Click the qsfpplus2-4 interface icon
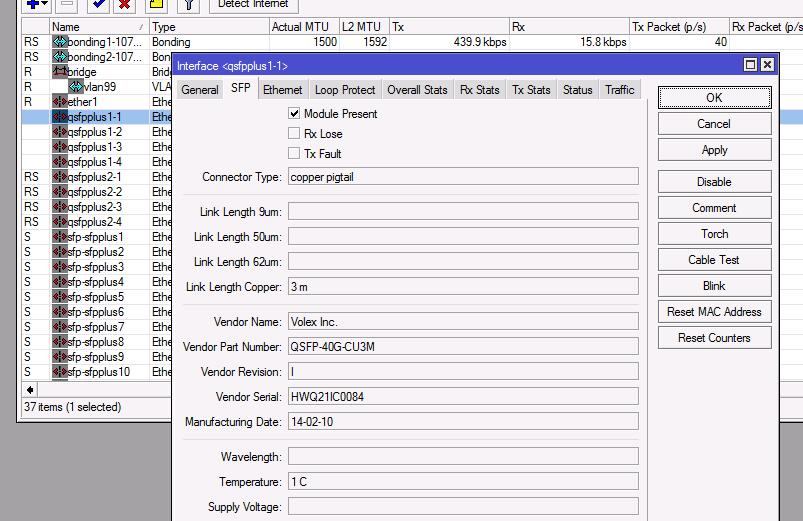 click(59, 222)
